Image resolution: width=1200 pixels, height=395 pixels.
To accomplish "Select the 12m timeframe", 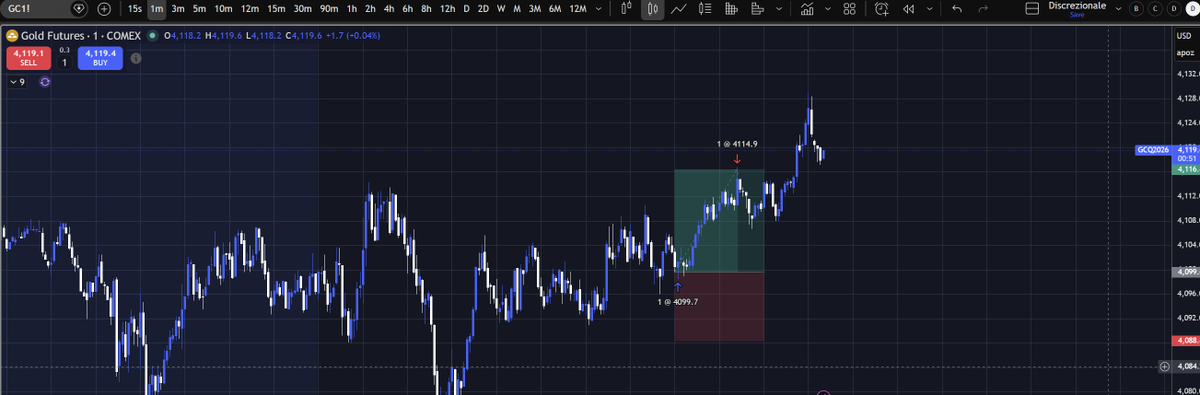I will (250, 9).
